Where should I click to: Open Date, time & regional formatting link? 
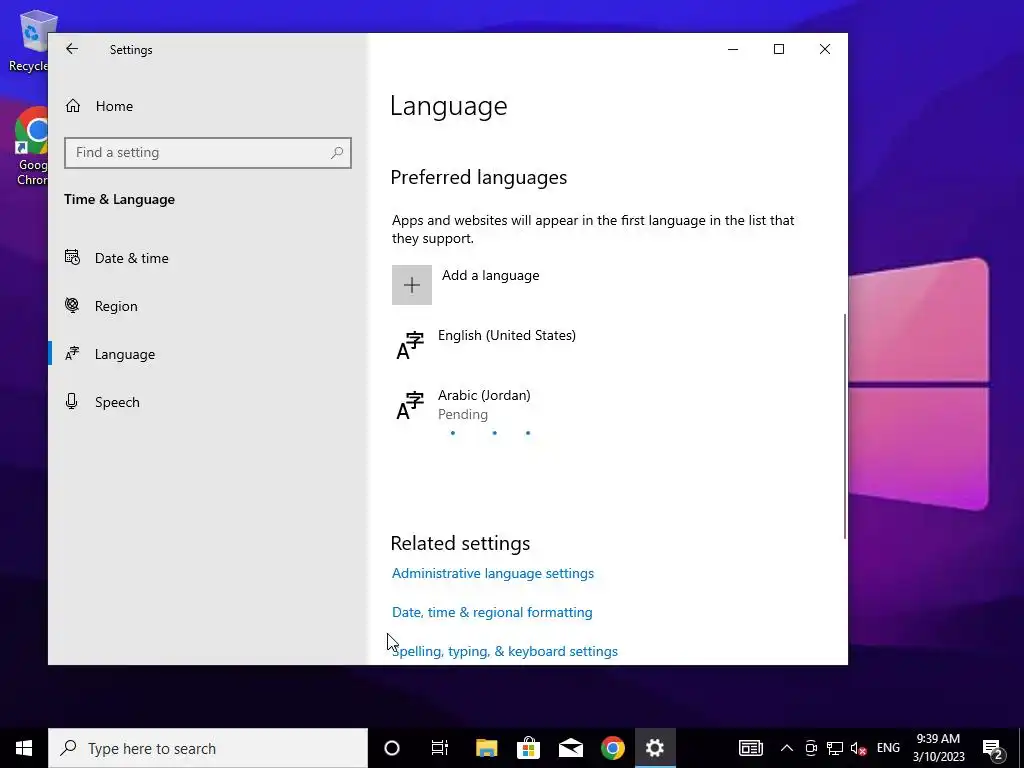coord(492,613)
